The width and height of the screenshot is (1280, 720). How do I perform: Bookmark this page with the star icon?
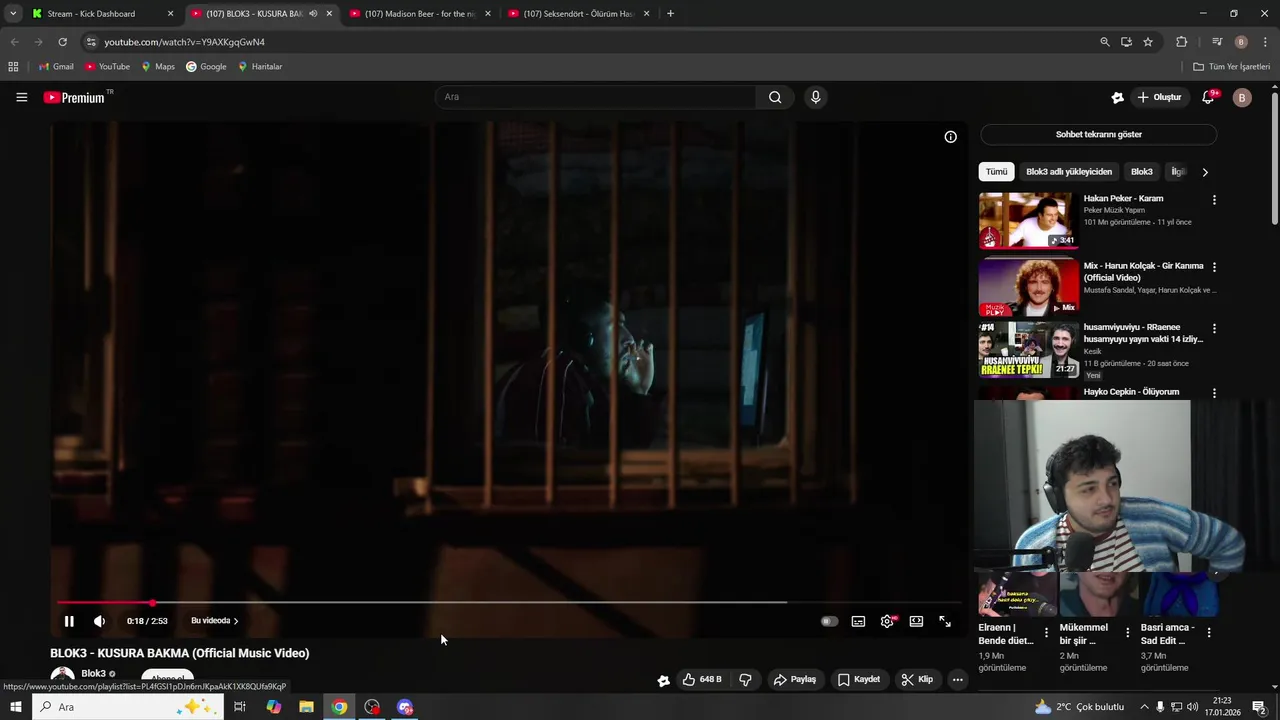click(x=1148, y=42)
